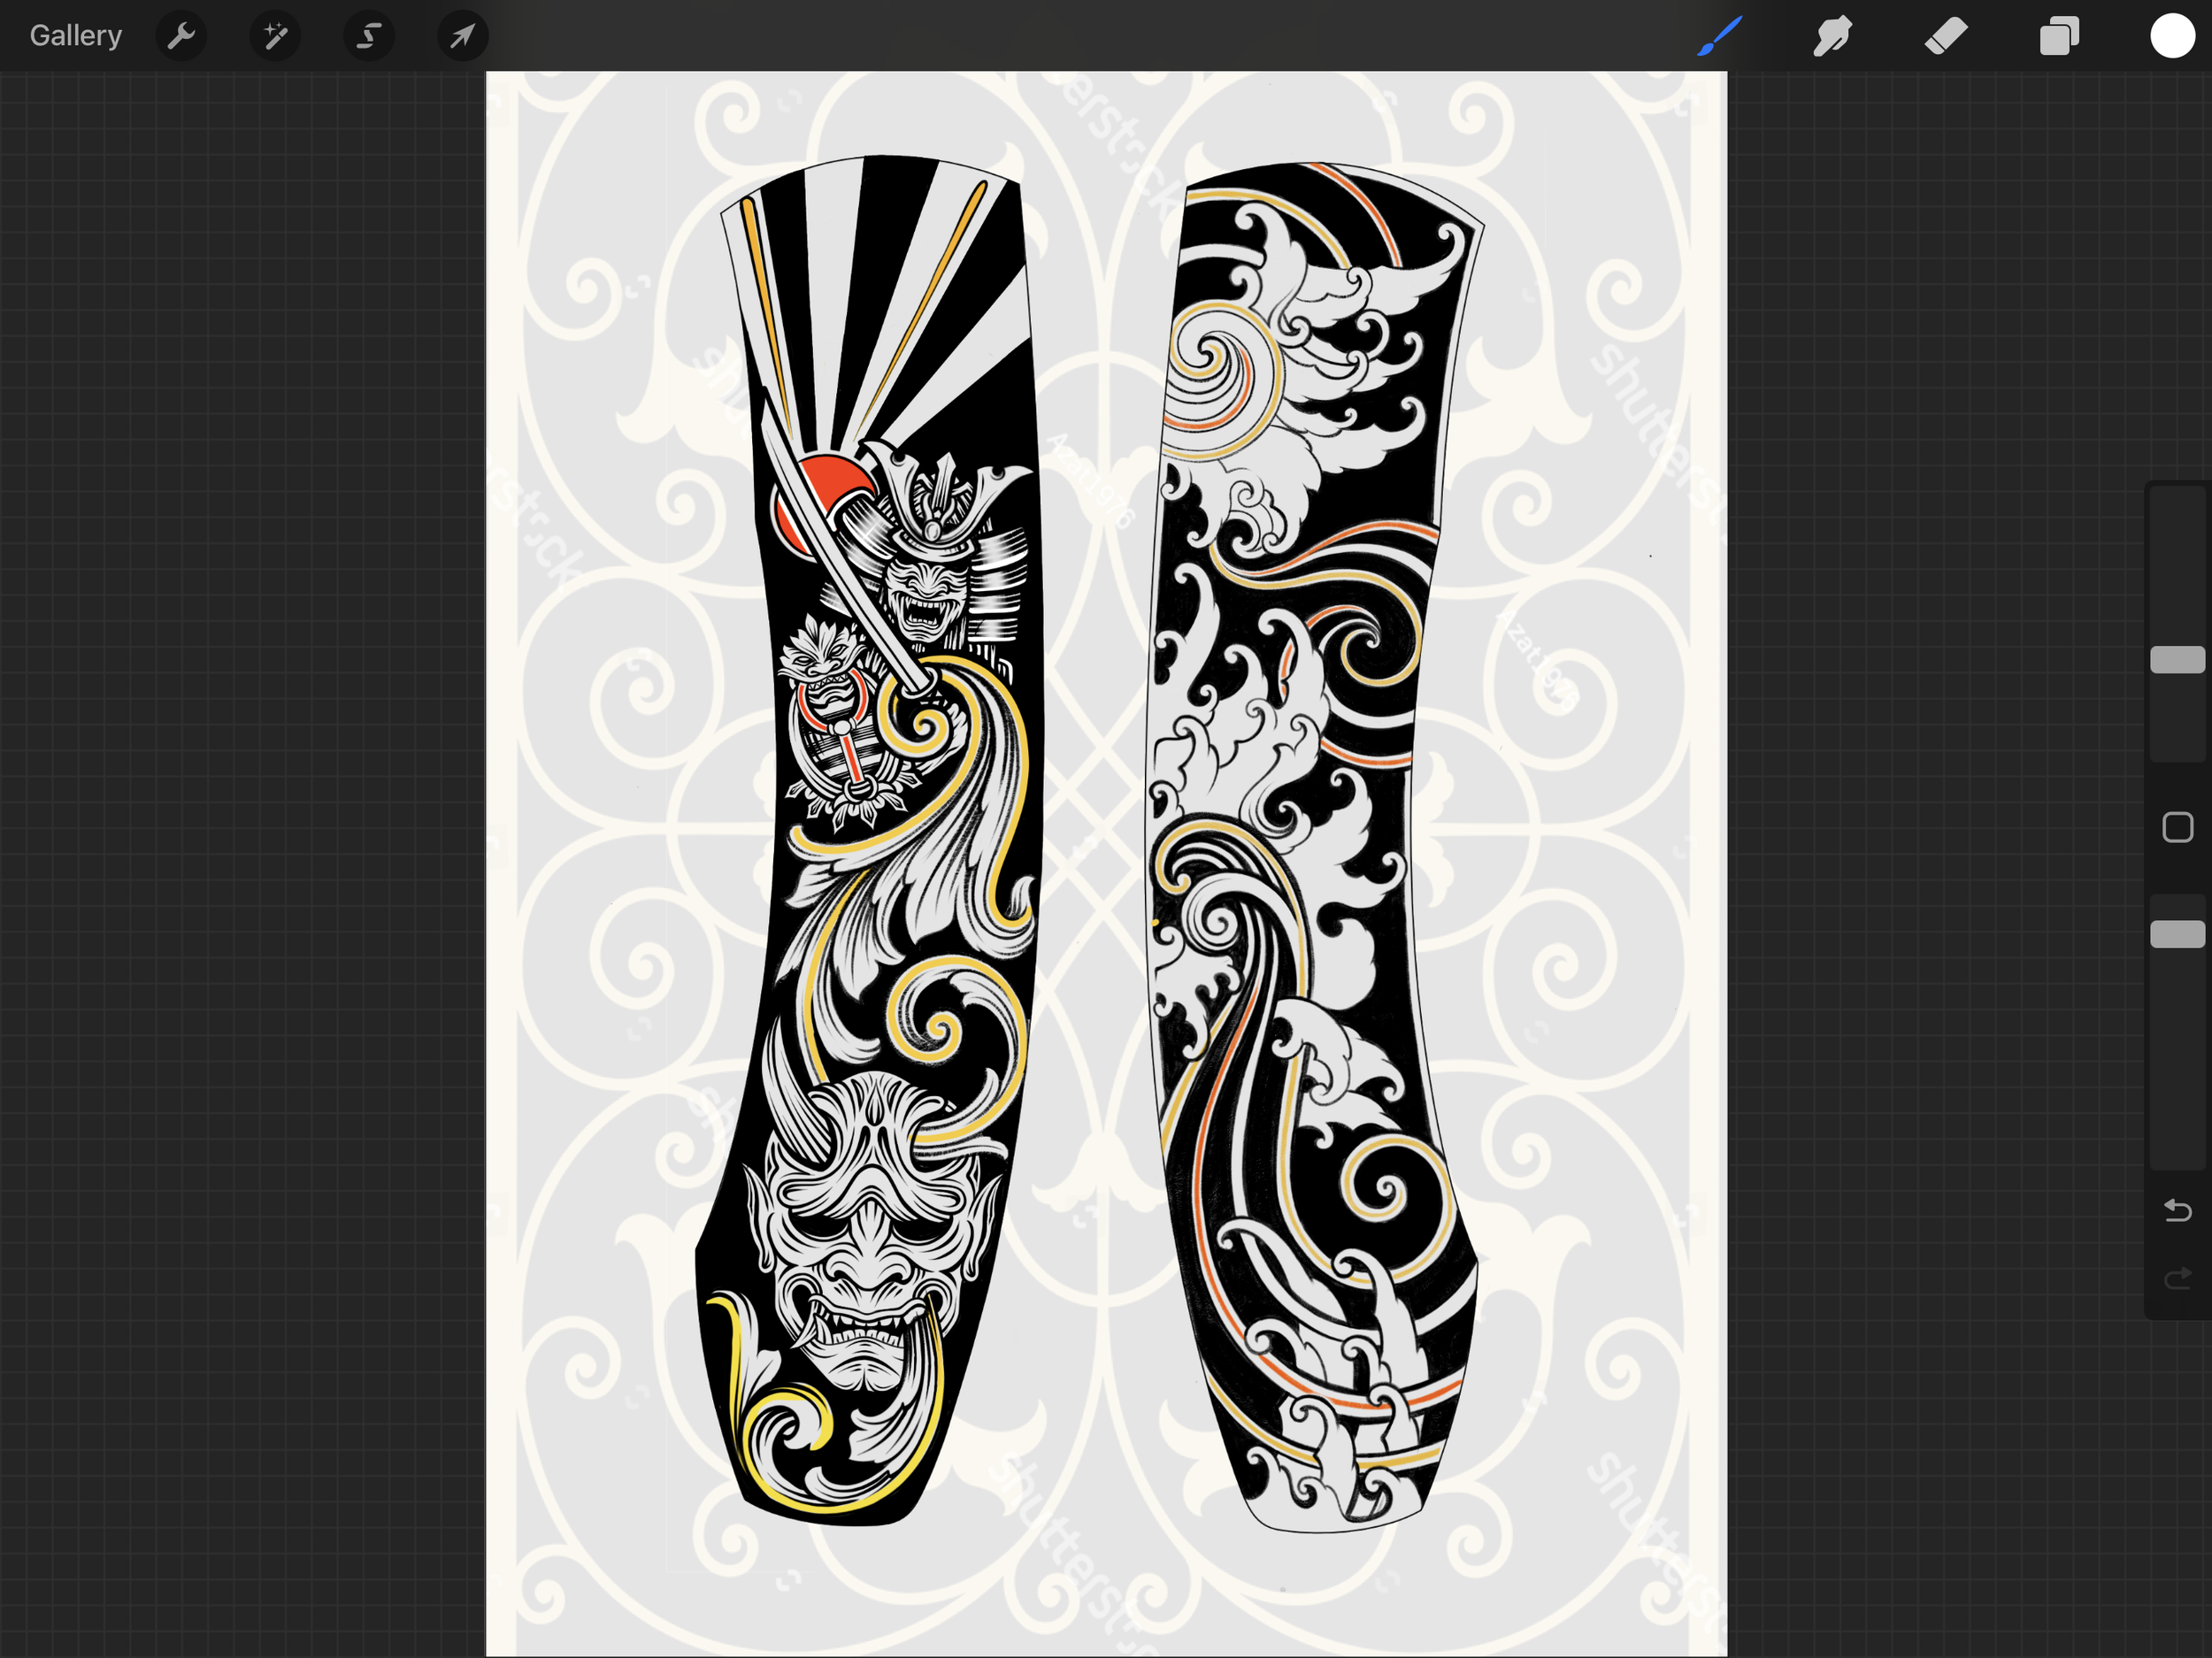Open the white color picker circle
The height and width of the screenshot is (1658, 2212).
[x=2172, y=37]
